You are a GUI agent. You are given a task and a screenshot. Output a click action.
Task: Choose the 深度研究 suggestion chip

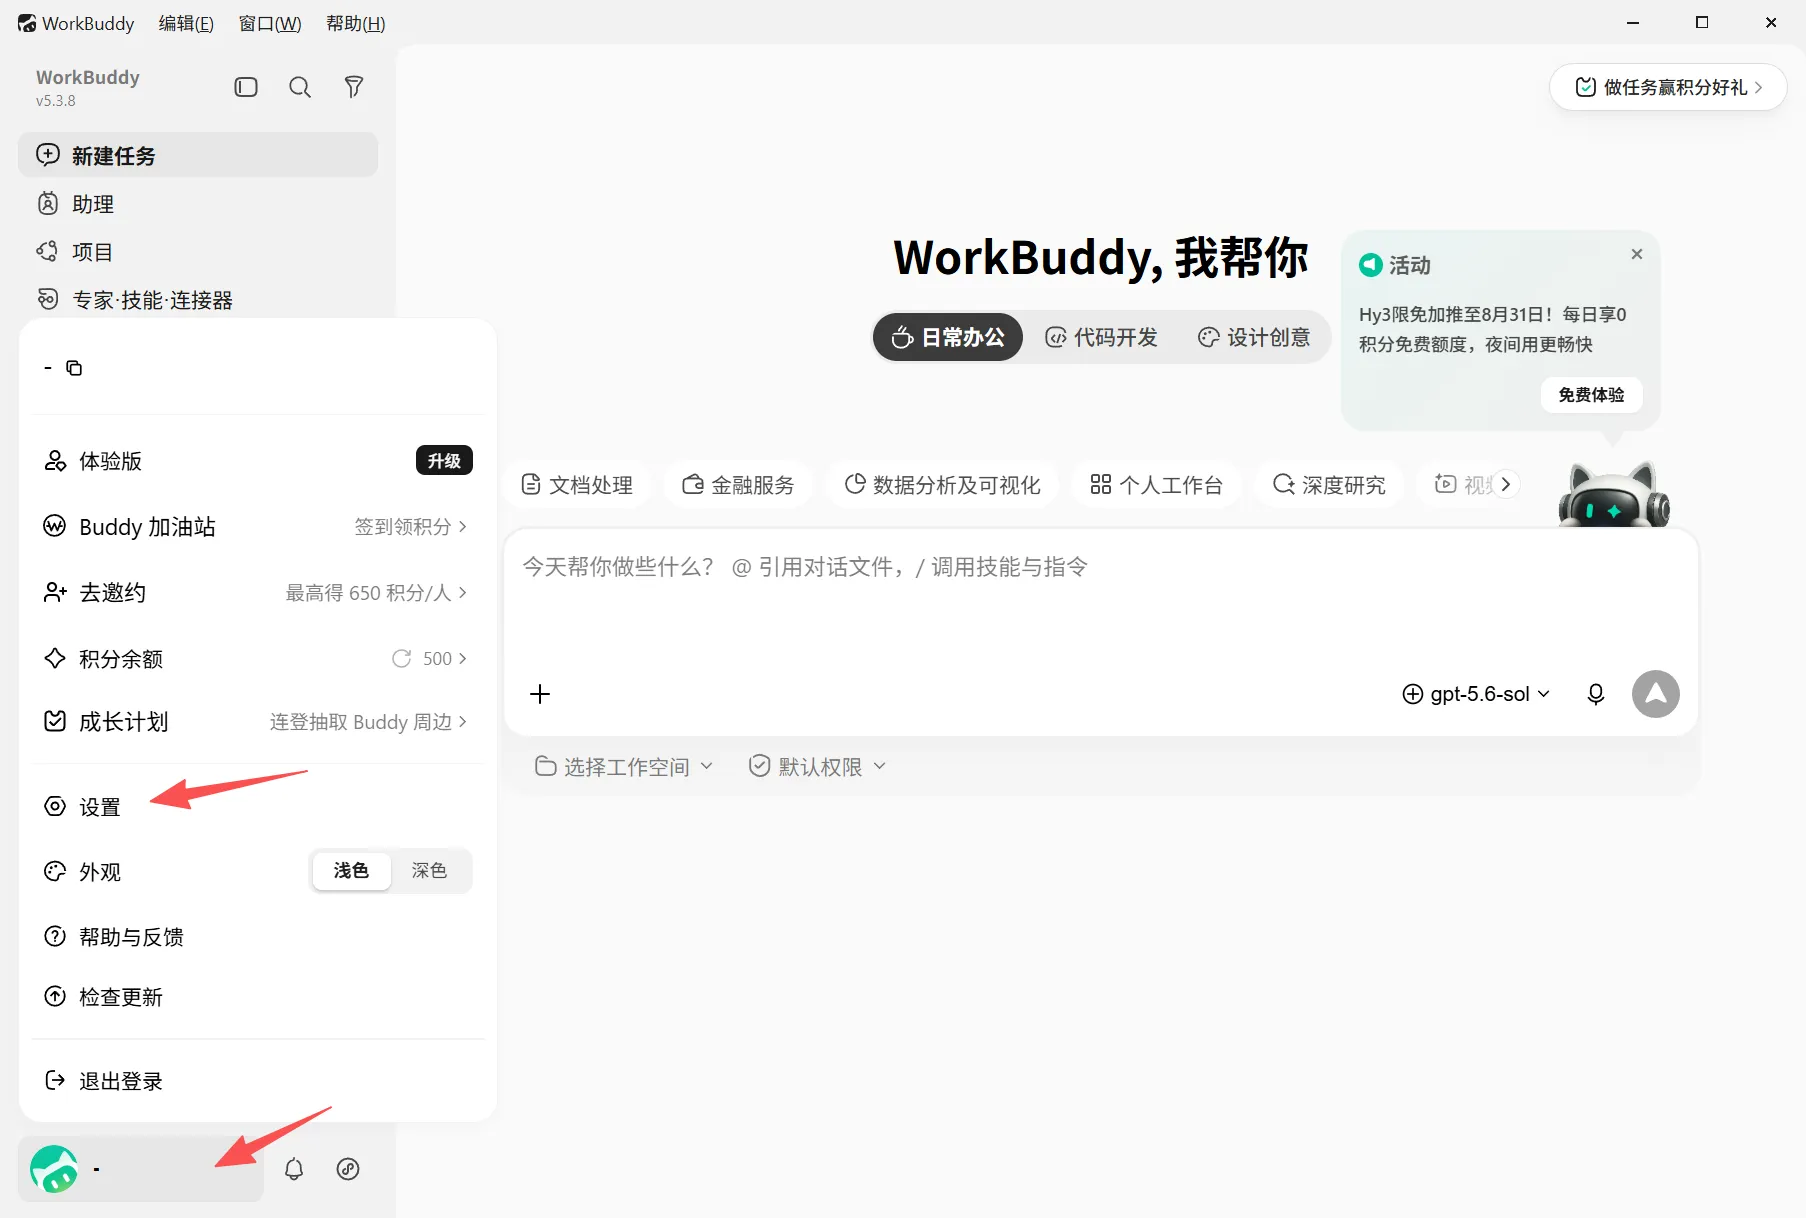click(x=1330, y=485)
